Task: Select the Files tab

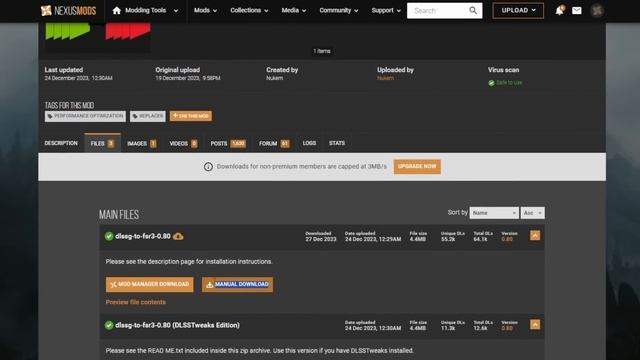Action: 102,143
